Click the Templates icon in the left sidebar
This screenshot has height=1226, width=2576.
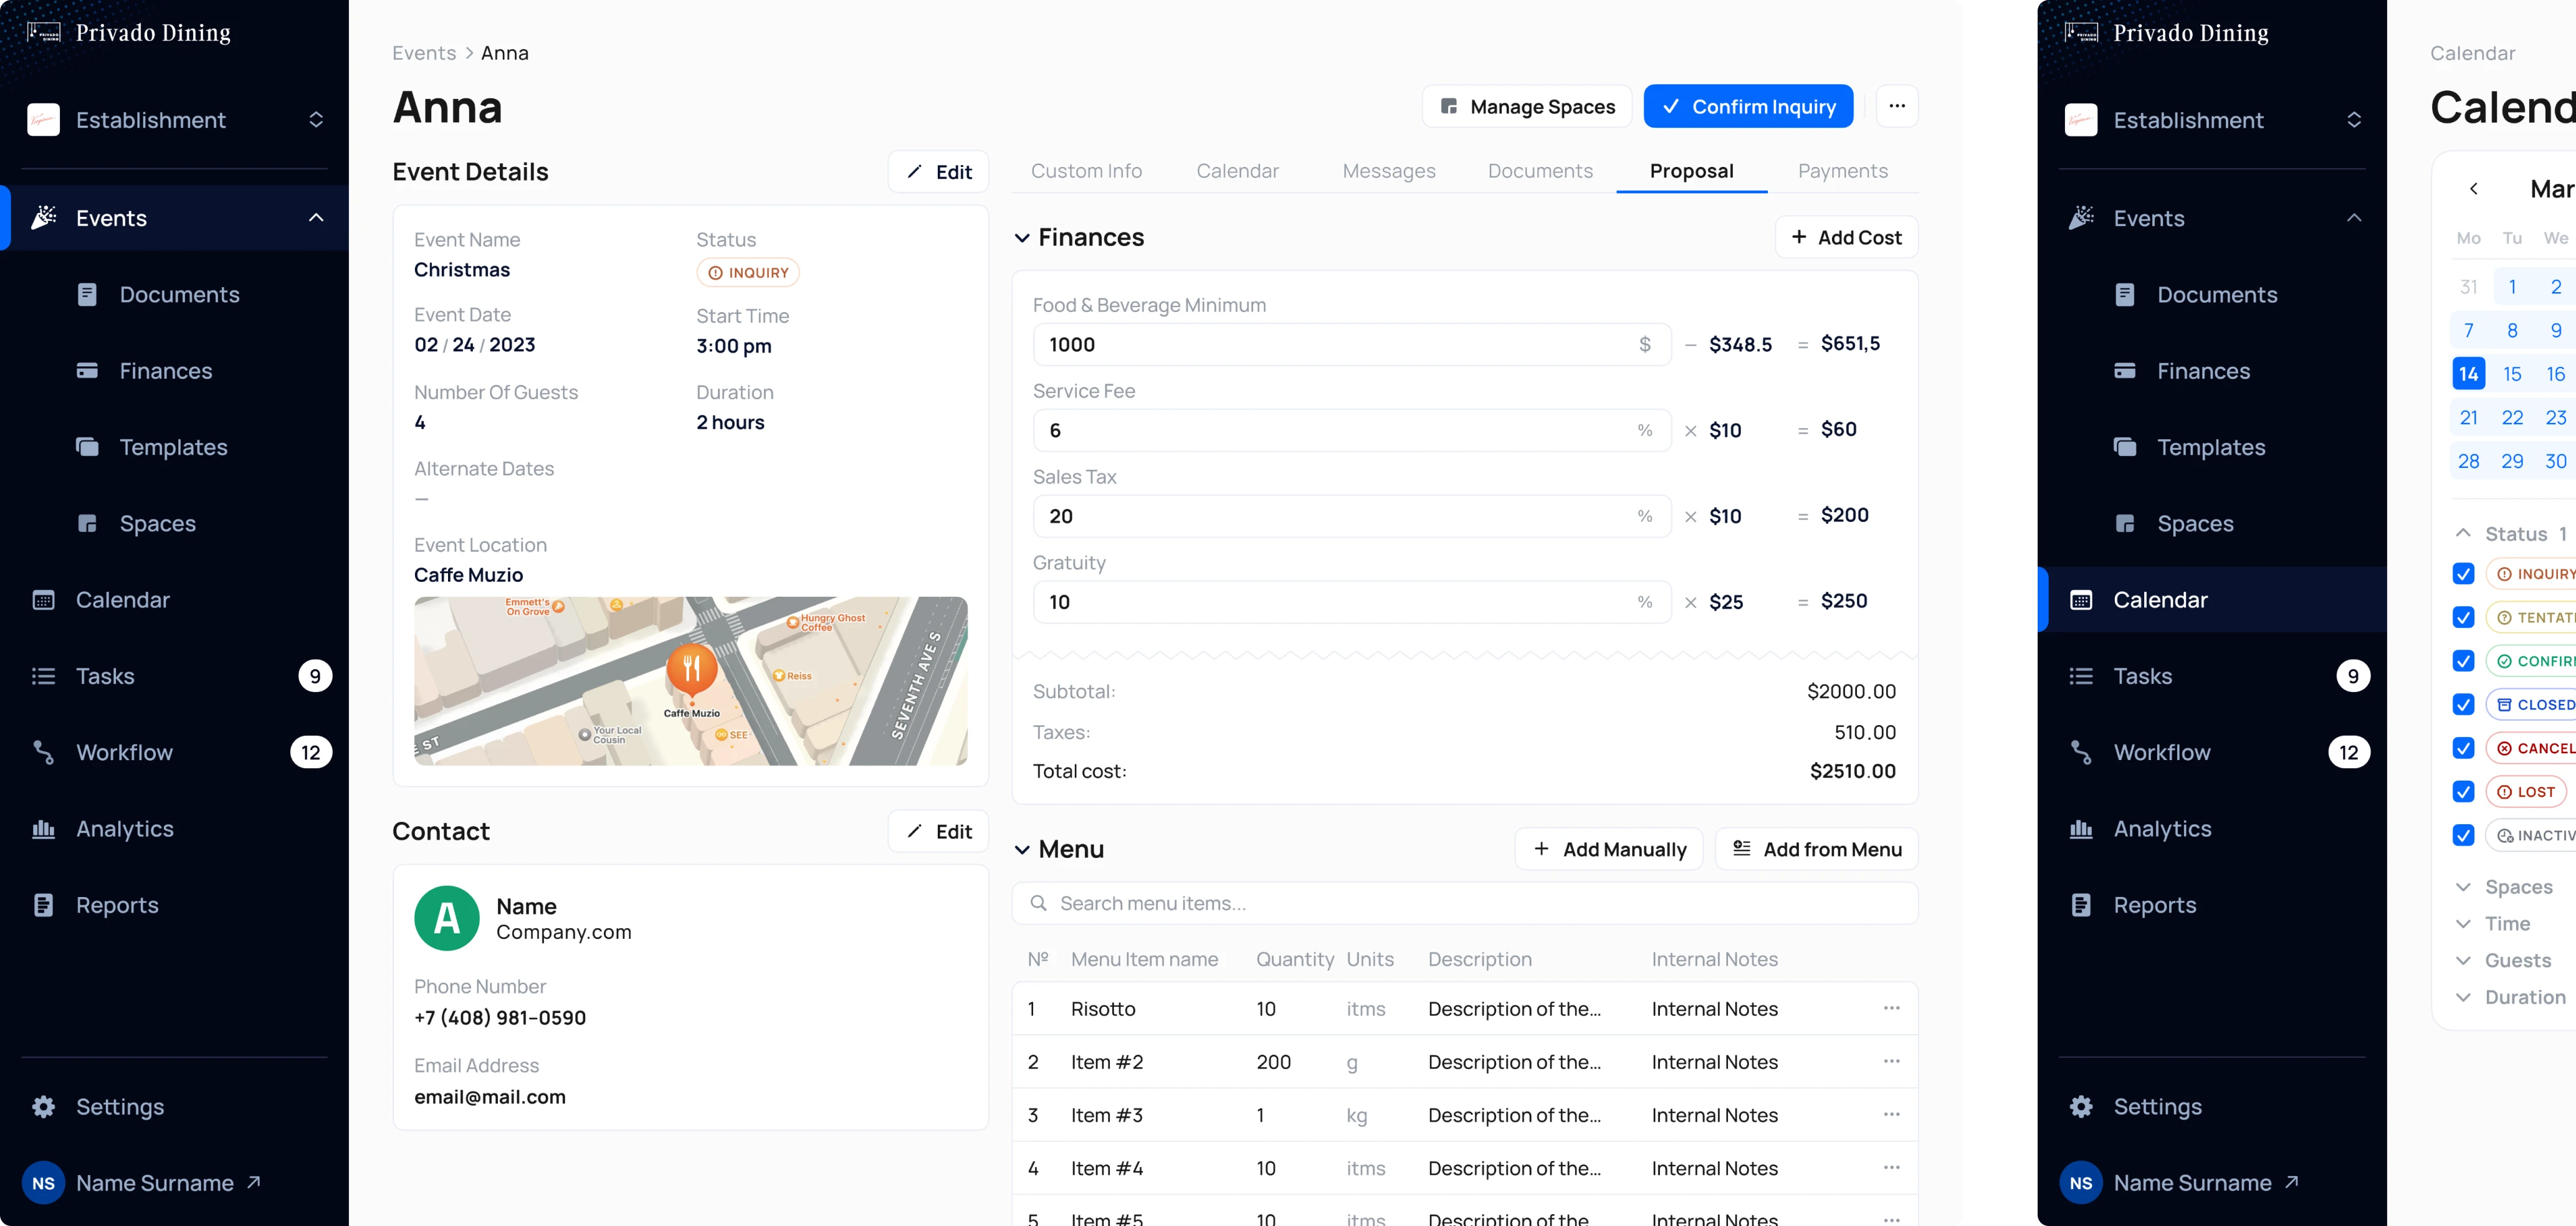pyautogui.click(x=88, y=447)
